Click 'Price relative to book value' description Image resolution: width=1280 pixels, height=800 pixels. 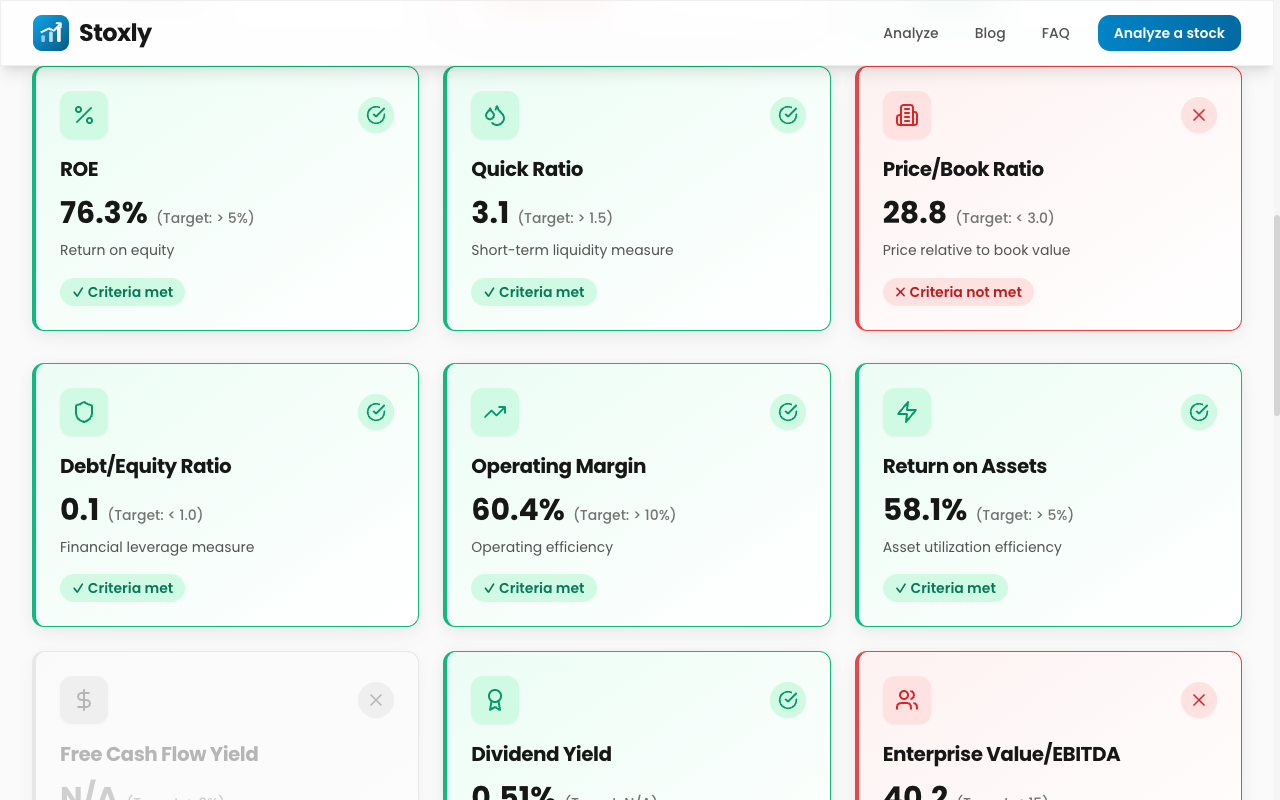[976, 250]
